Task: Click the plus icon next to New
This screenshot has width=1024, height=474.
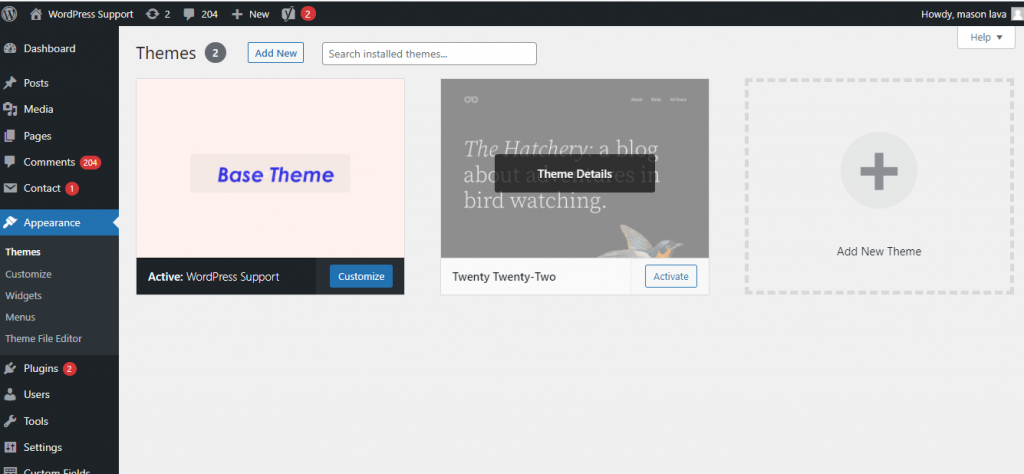Action: tap(237, 14)
